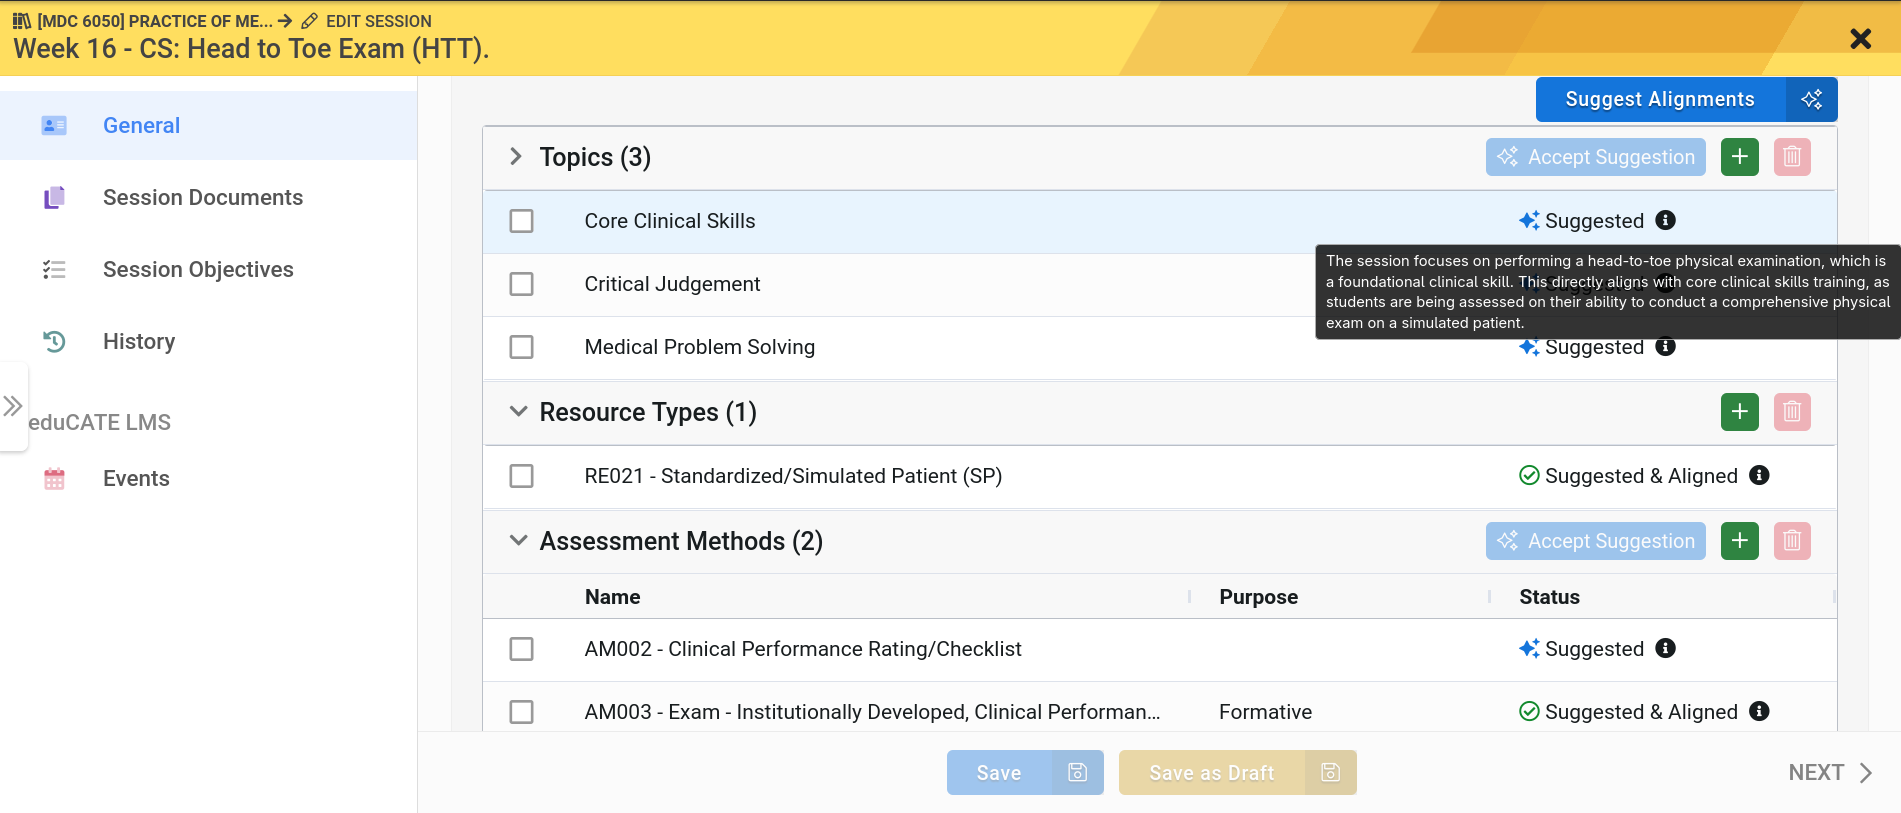Check the Core Clinical Skills checkbox
This screenshot has height=813, width=1901.
click(x=521, y=221)
